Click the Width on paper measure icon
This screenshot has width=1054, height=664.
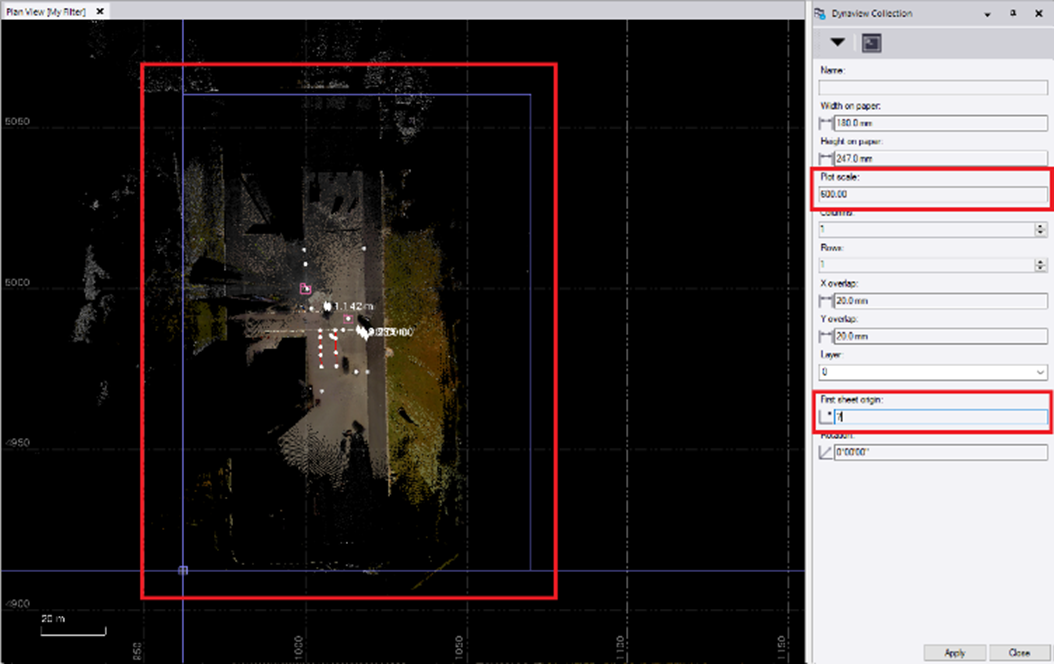pos(825,123)
